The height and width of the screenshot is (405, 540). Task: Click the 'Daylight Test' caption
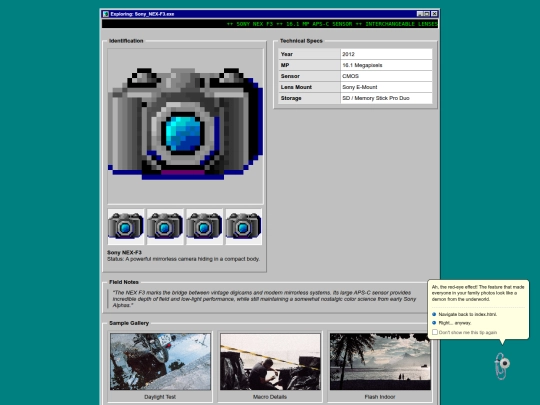tap(160, 397)
